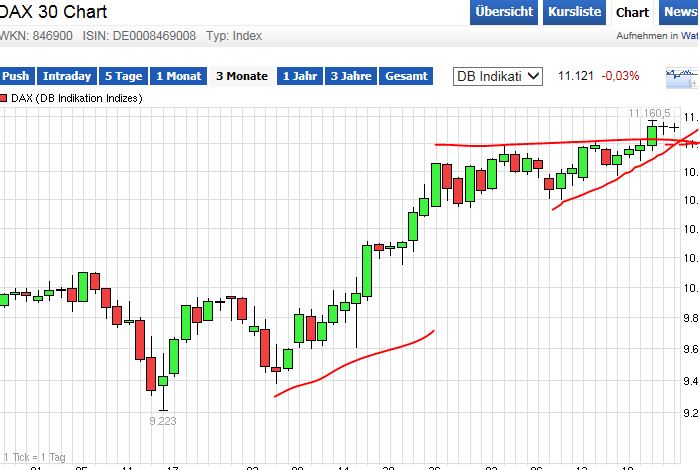700x470 pixels.
Task: Select the 5 Tage range
Action: pyautogui.click(x=124, y=76)
